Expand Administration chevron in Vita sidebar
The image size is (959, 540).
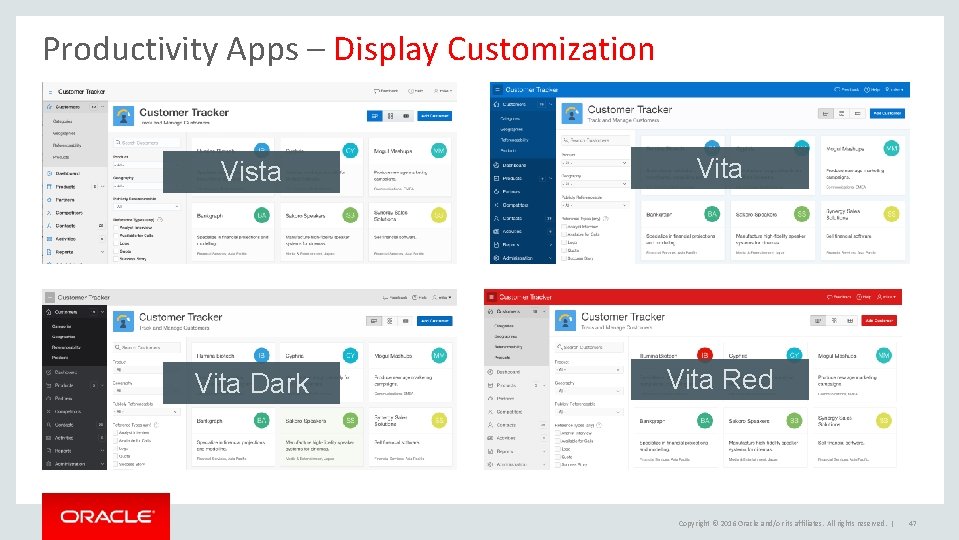click(550, 258)
